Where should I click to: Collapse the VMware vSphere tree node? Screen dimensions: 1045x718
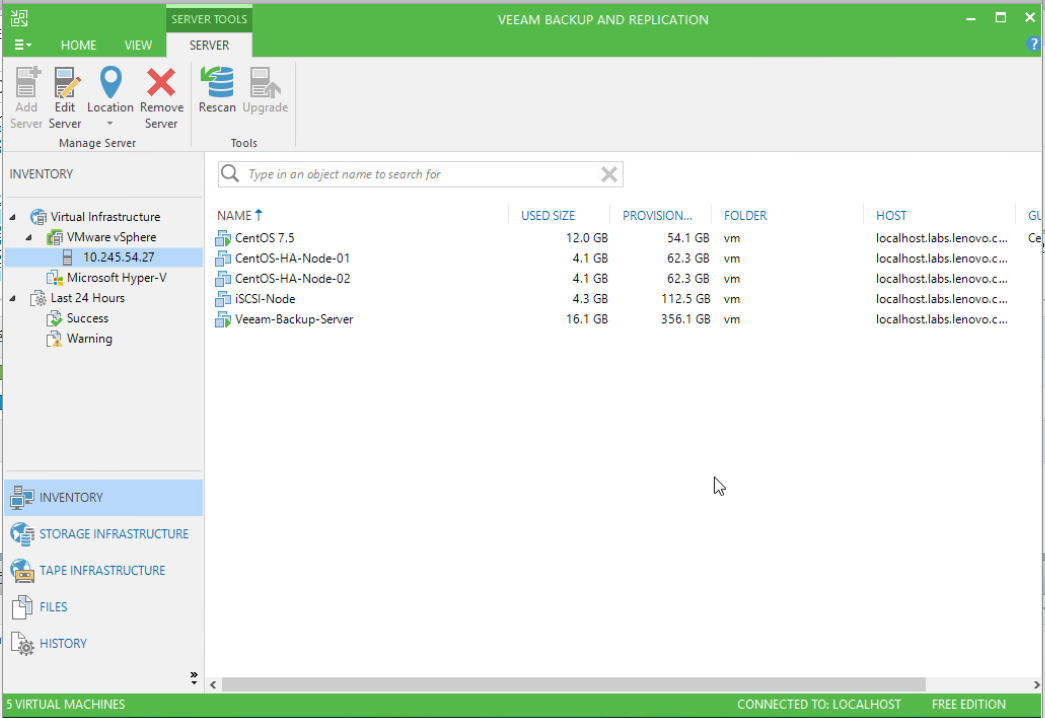click(29, 237)
